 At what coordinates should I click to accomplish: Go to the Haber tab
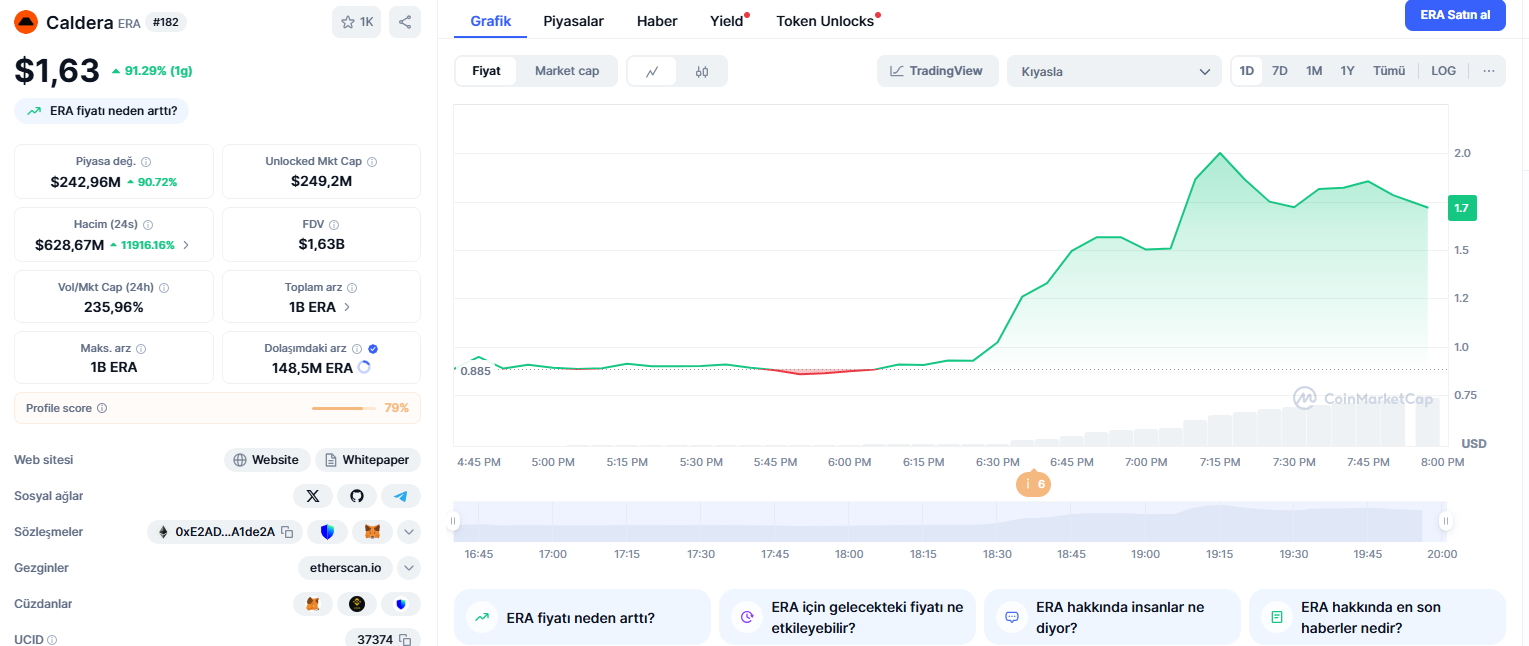[x=657, y=21]
